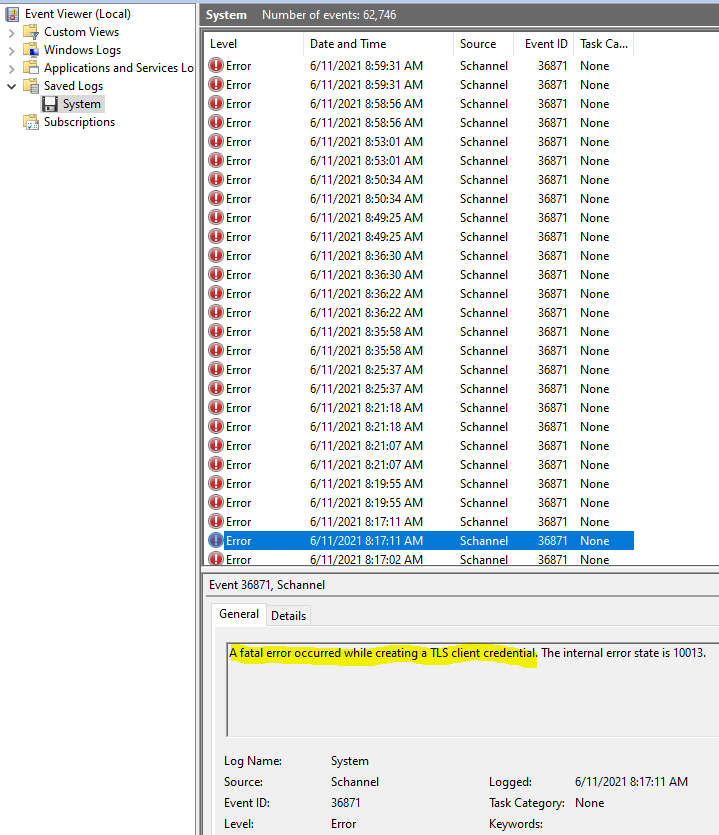The width and height of the screenshot is (719, 835).
Task: Click the Level column header
Action: pyautogui.click(x=224, y=44)
